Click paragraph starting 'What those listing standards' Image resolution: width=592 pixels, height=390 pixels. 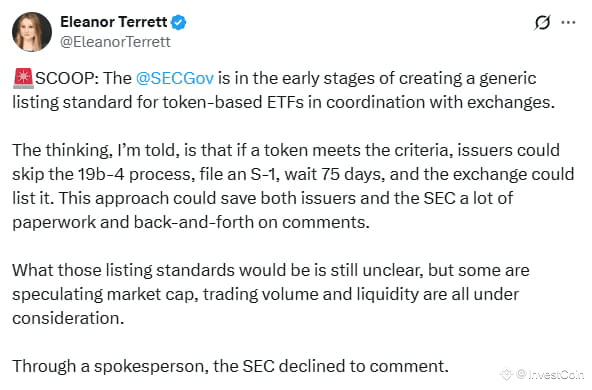point(271,294)
